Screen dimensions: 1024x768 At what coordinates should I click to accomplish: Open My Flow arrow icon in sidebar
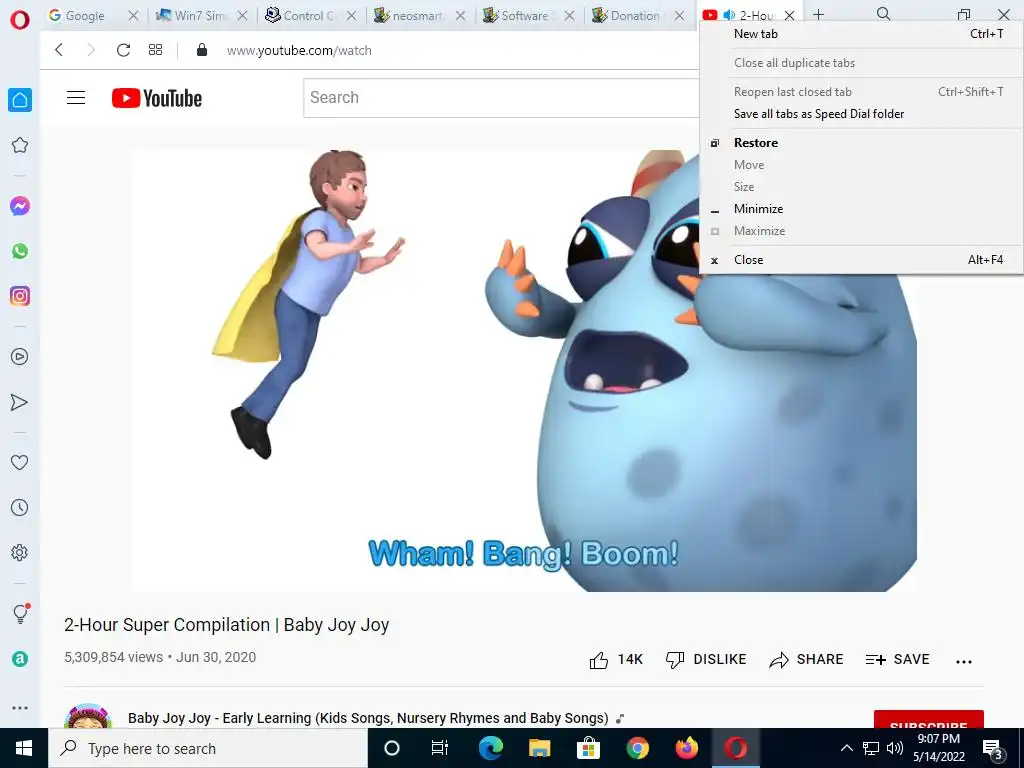pyautogui.click(x=20, y=402)
